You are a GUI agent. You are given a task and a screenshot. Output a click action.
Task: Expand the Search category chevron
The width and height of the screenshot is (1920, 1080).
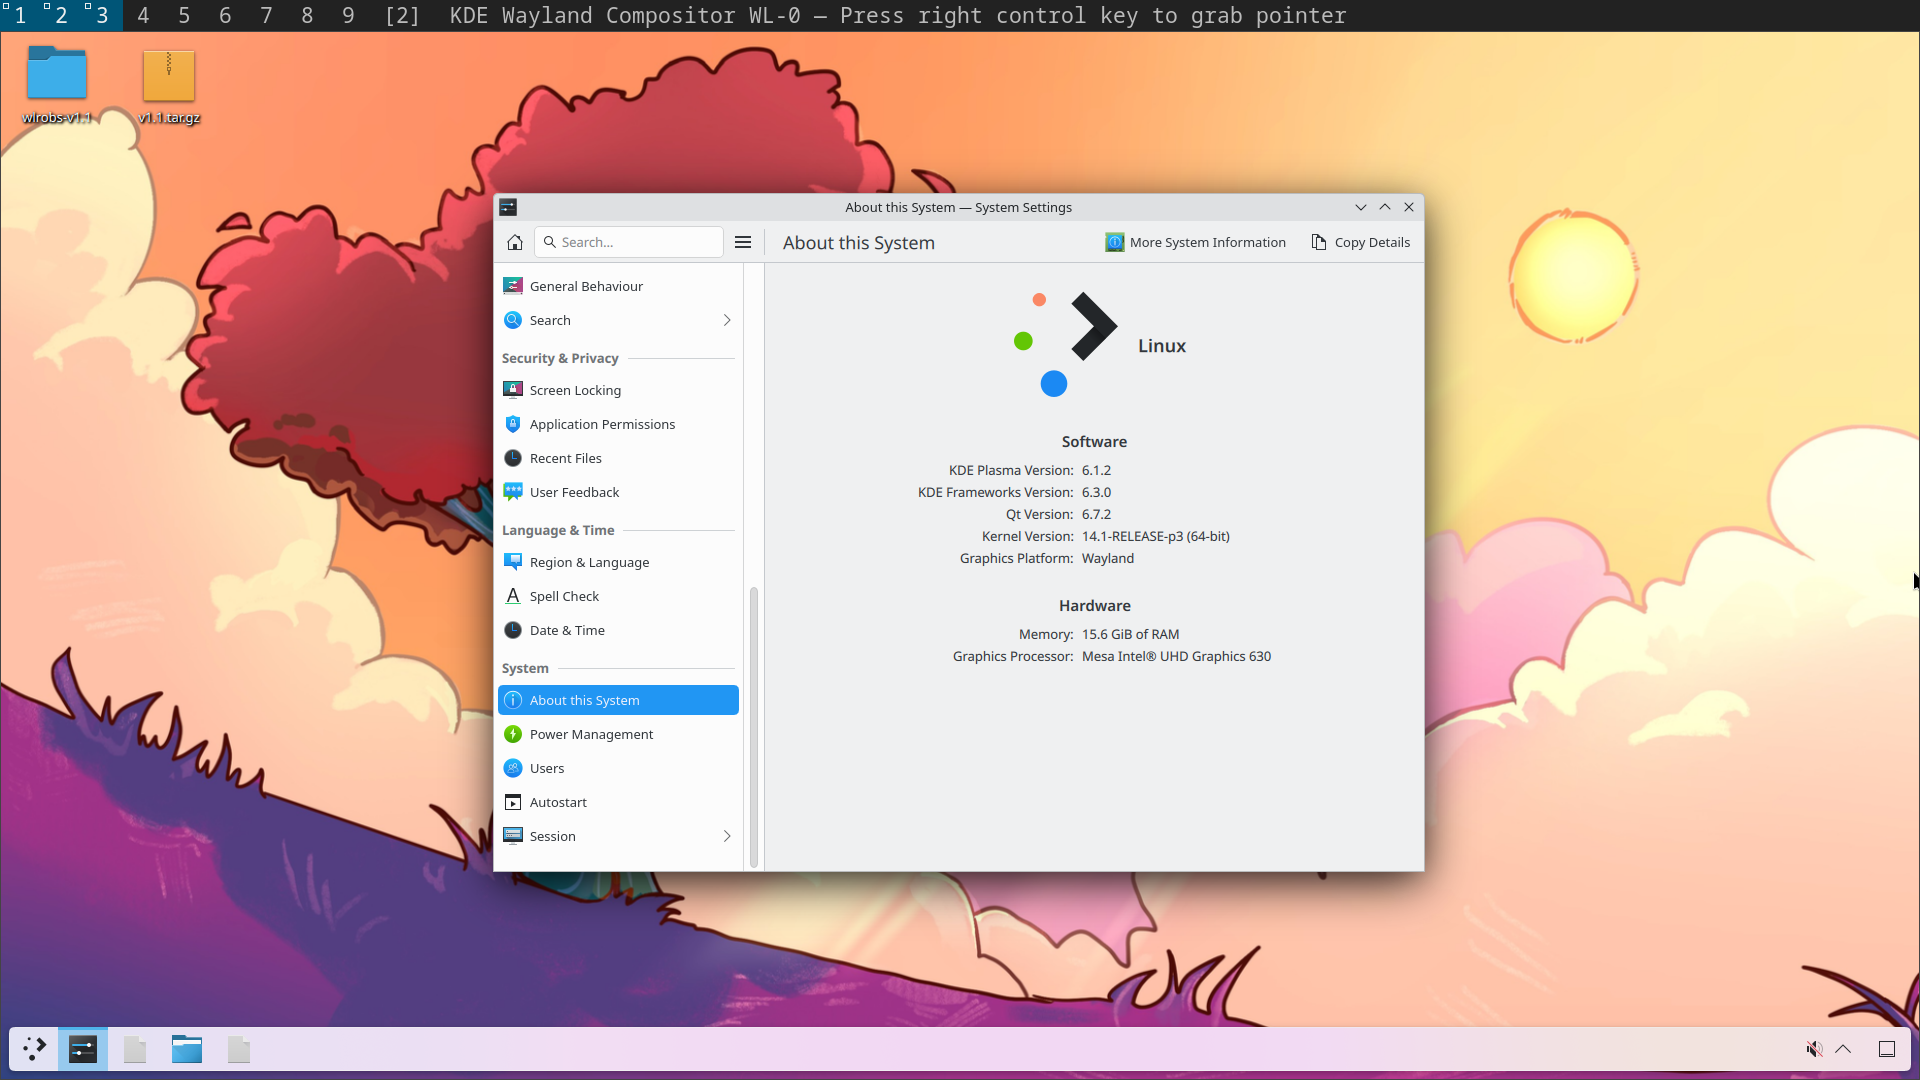click(727, 320)
